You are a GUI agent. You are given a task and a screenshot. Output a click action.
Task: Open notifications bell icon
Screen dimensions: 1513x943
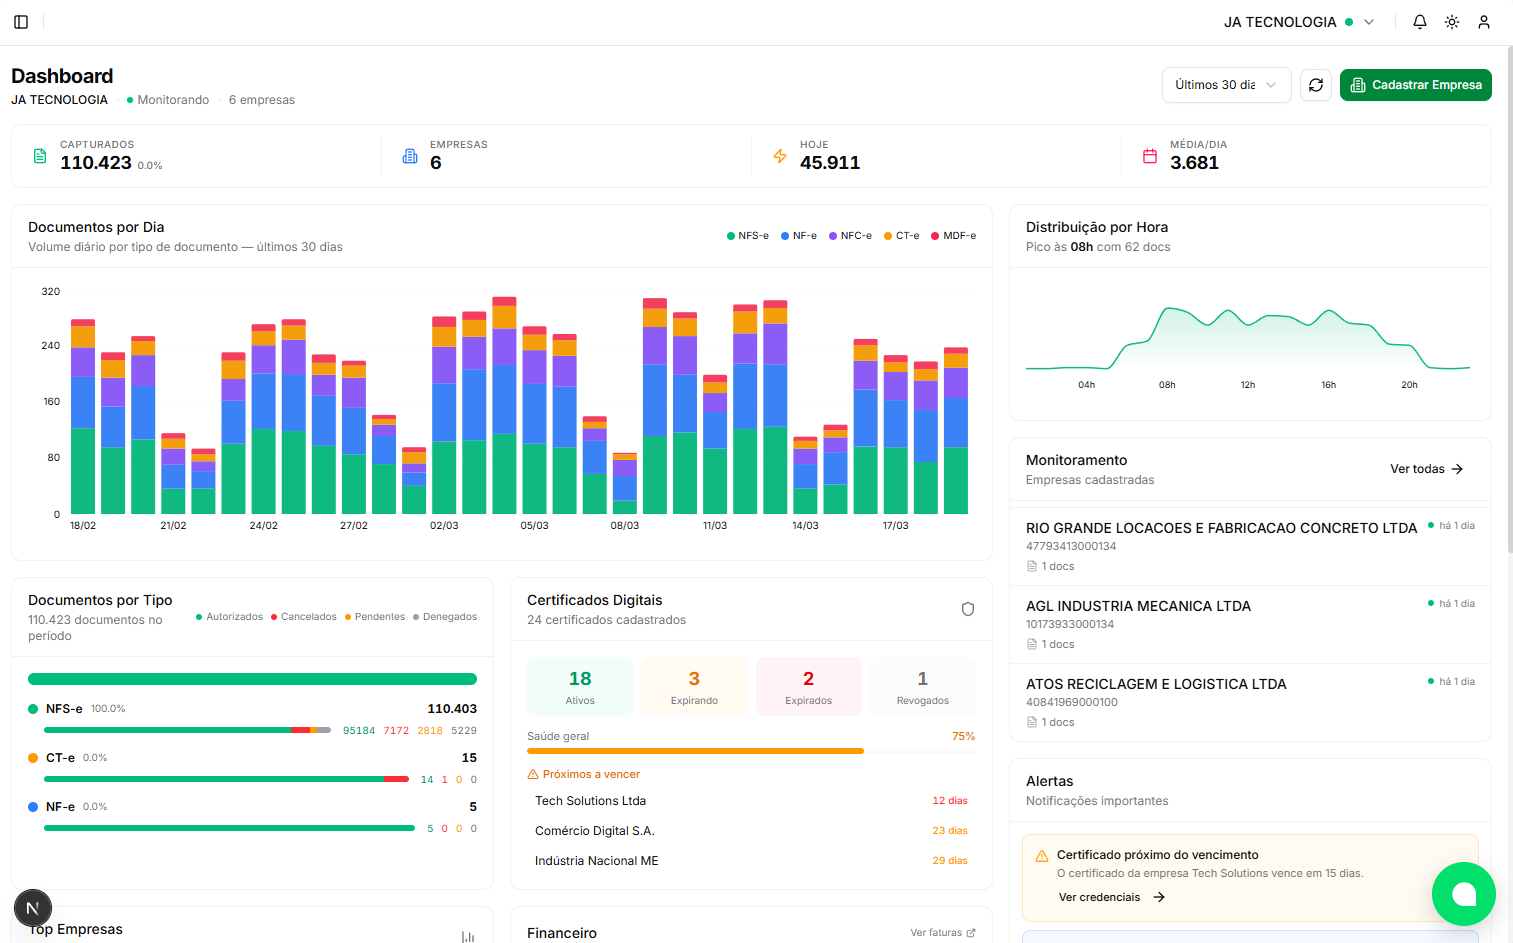(1420, 22)
